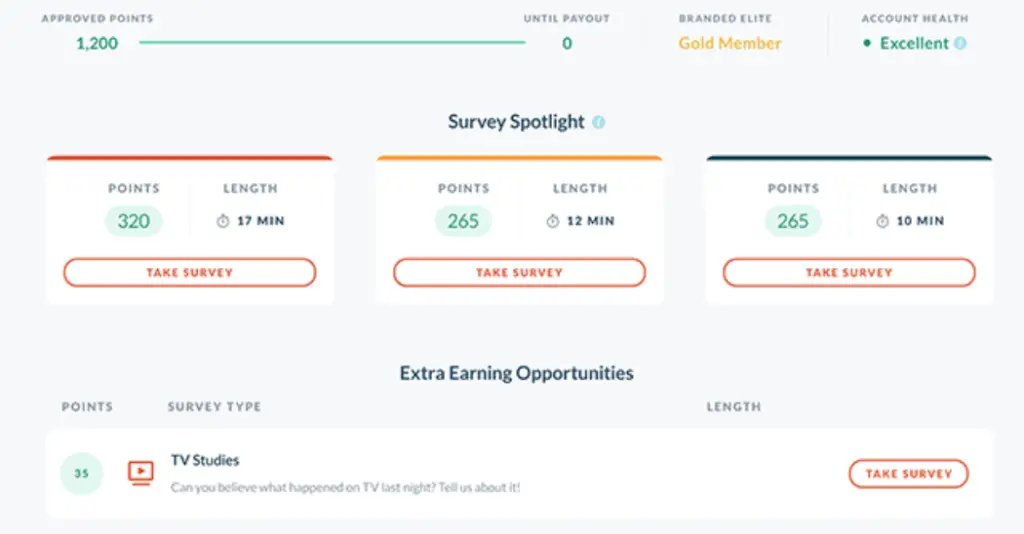1024x534 pixels.
Task: Click the 35 points circle badge
Action: (82, 473)
